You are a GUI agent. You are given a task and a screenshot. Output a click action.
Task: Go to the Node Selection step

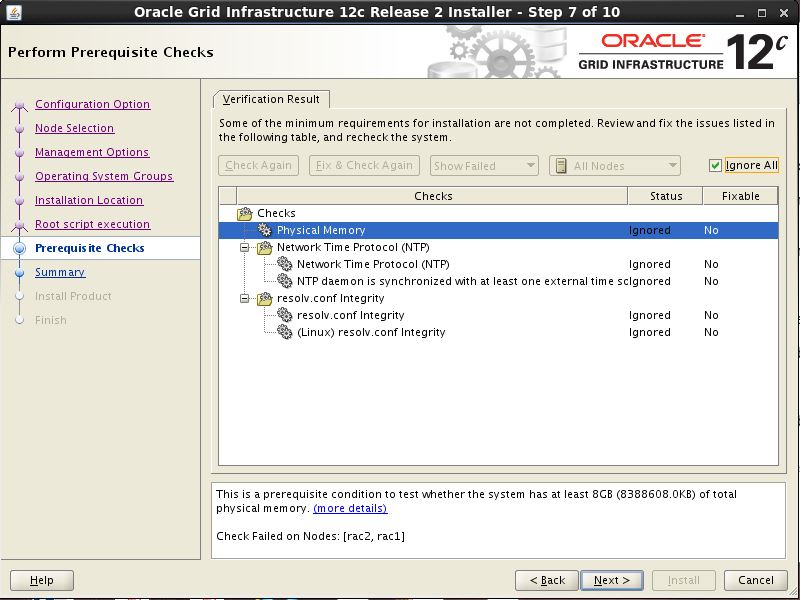pyautogui.click(x=74, y=128)
